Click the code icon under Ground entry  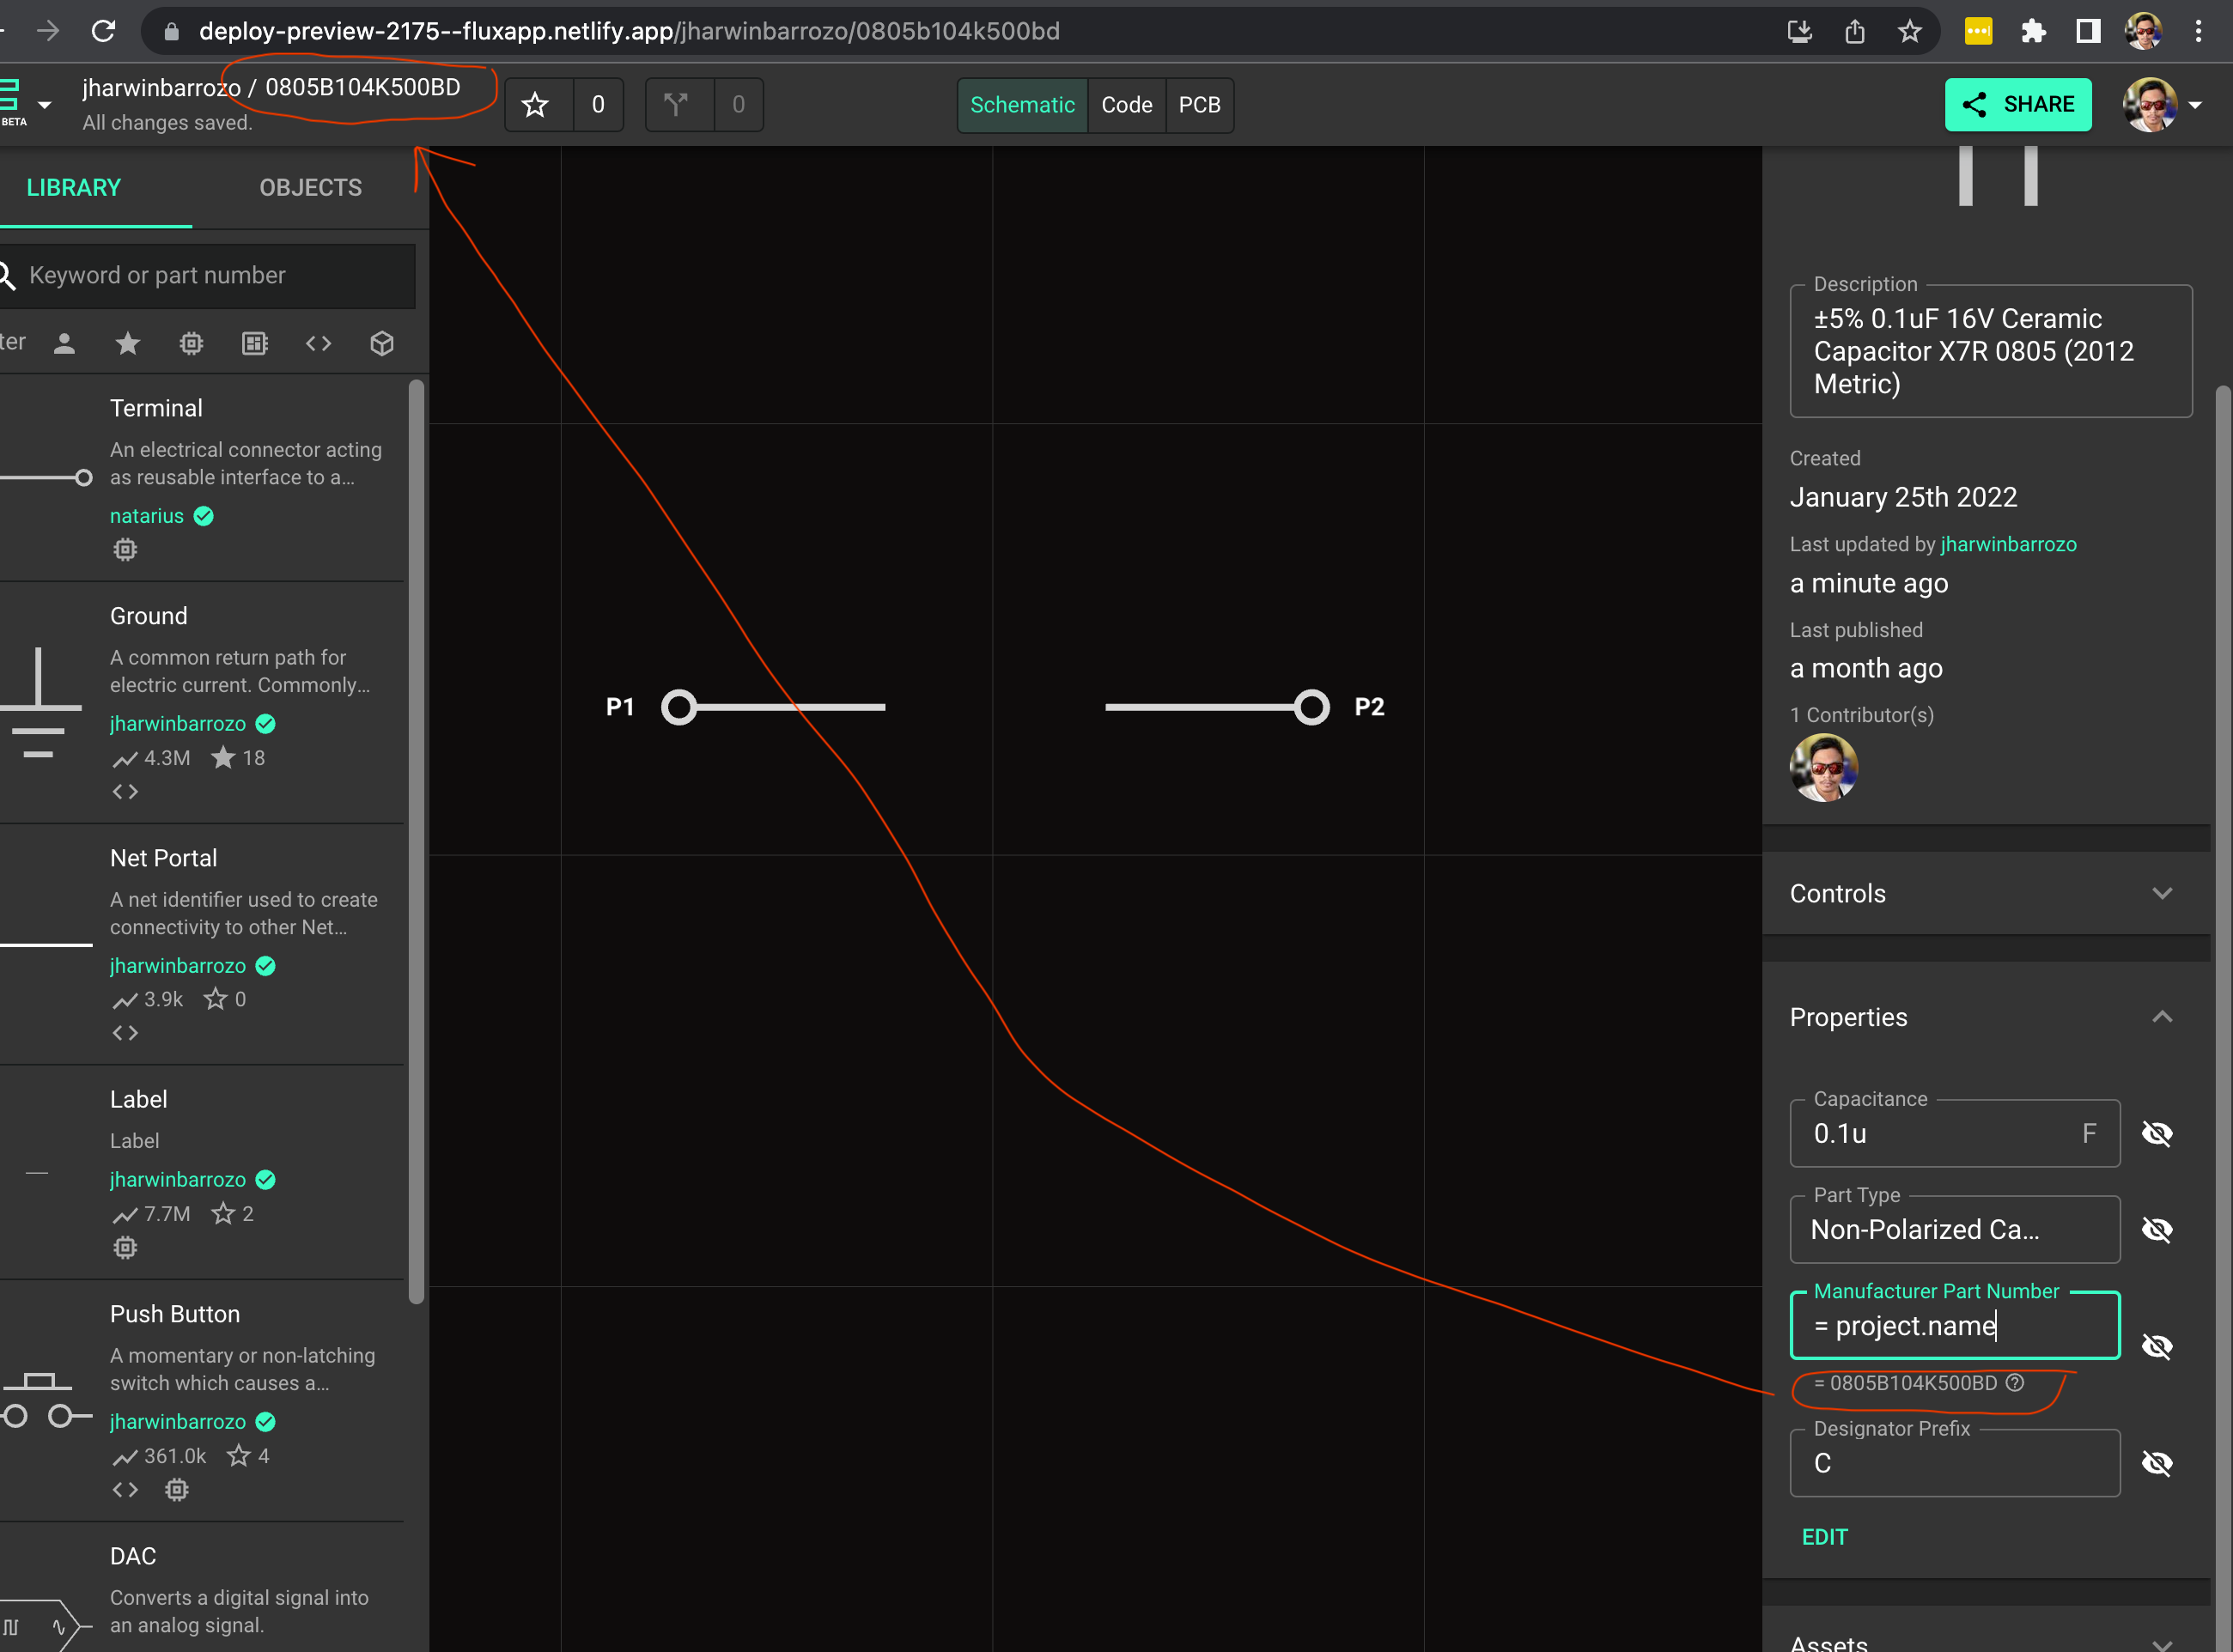[x=125, y=791]
